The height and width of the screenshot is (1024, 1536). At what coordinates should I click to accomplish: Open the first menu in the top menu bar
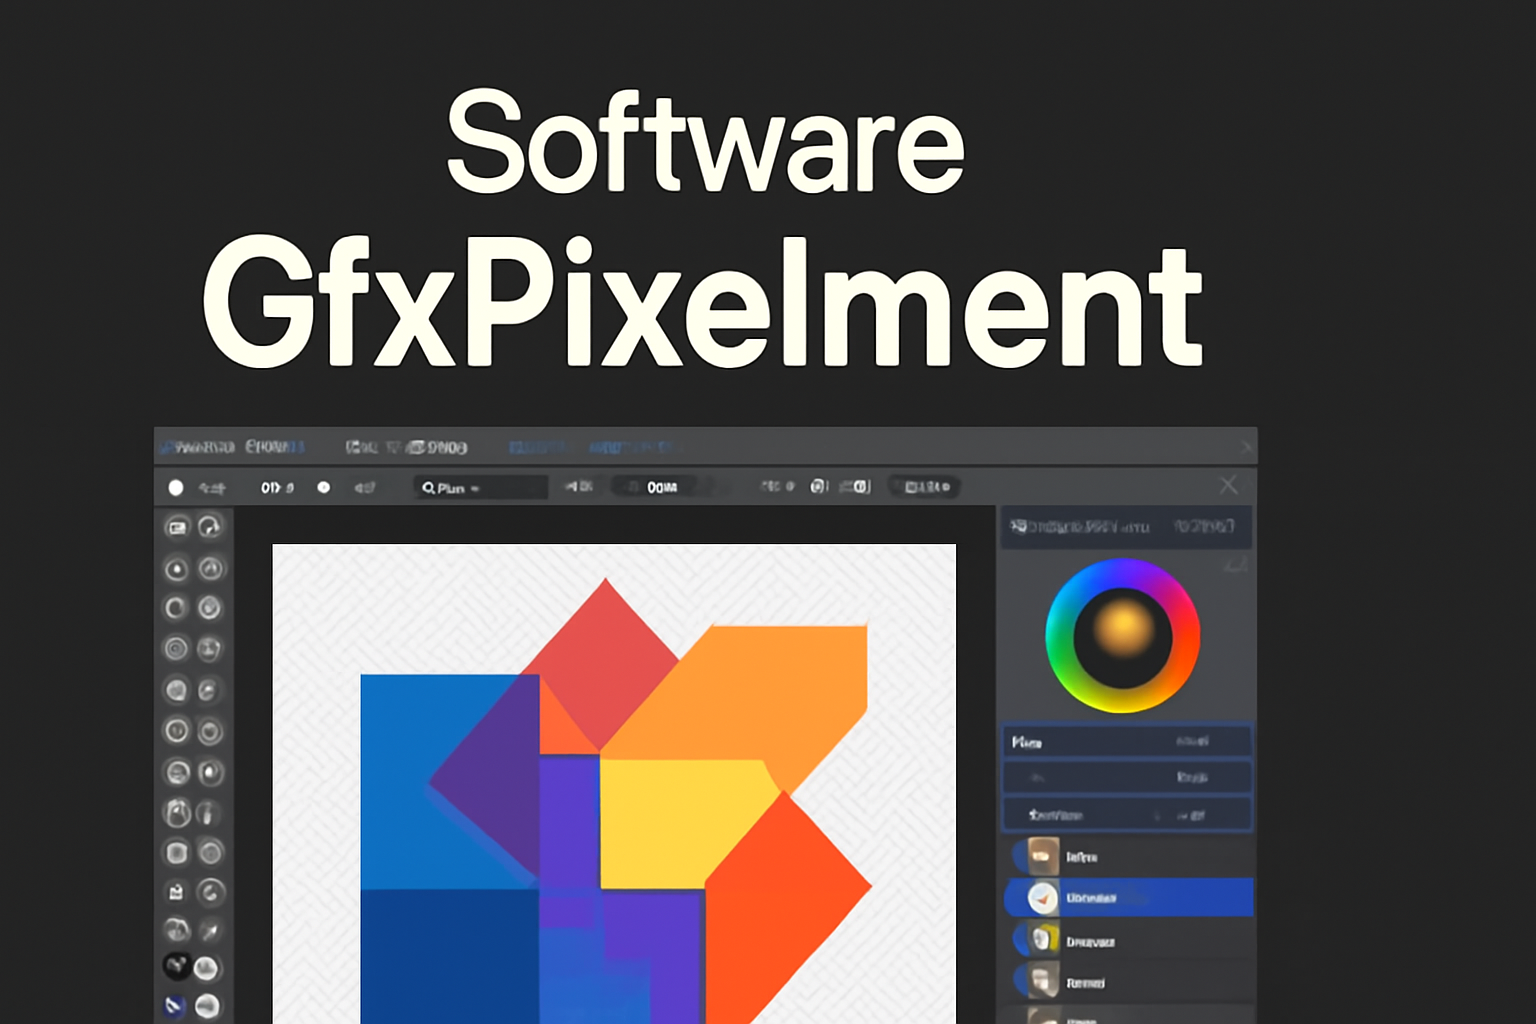(197, 447)
